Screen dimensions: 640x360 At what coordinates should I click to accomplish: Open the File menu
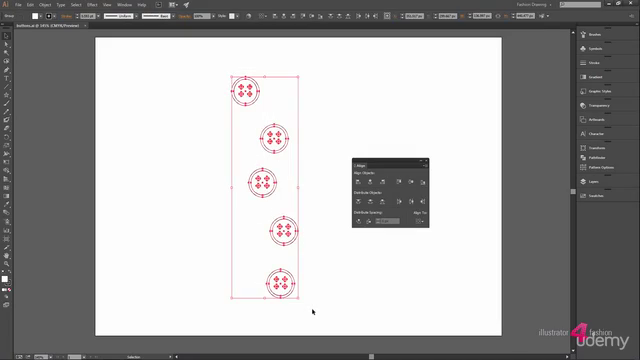click(x=18, y=5)
